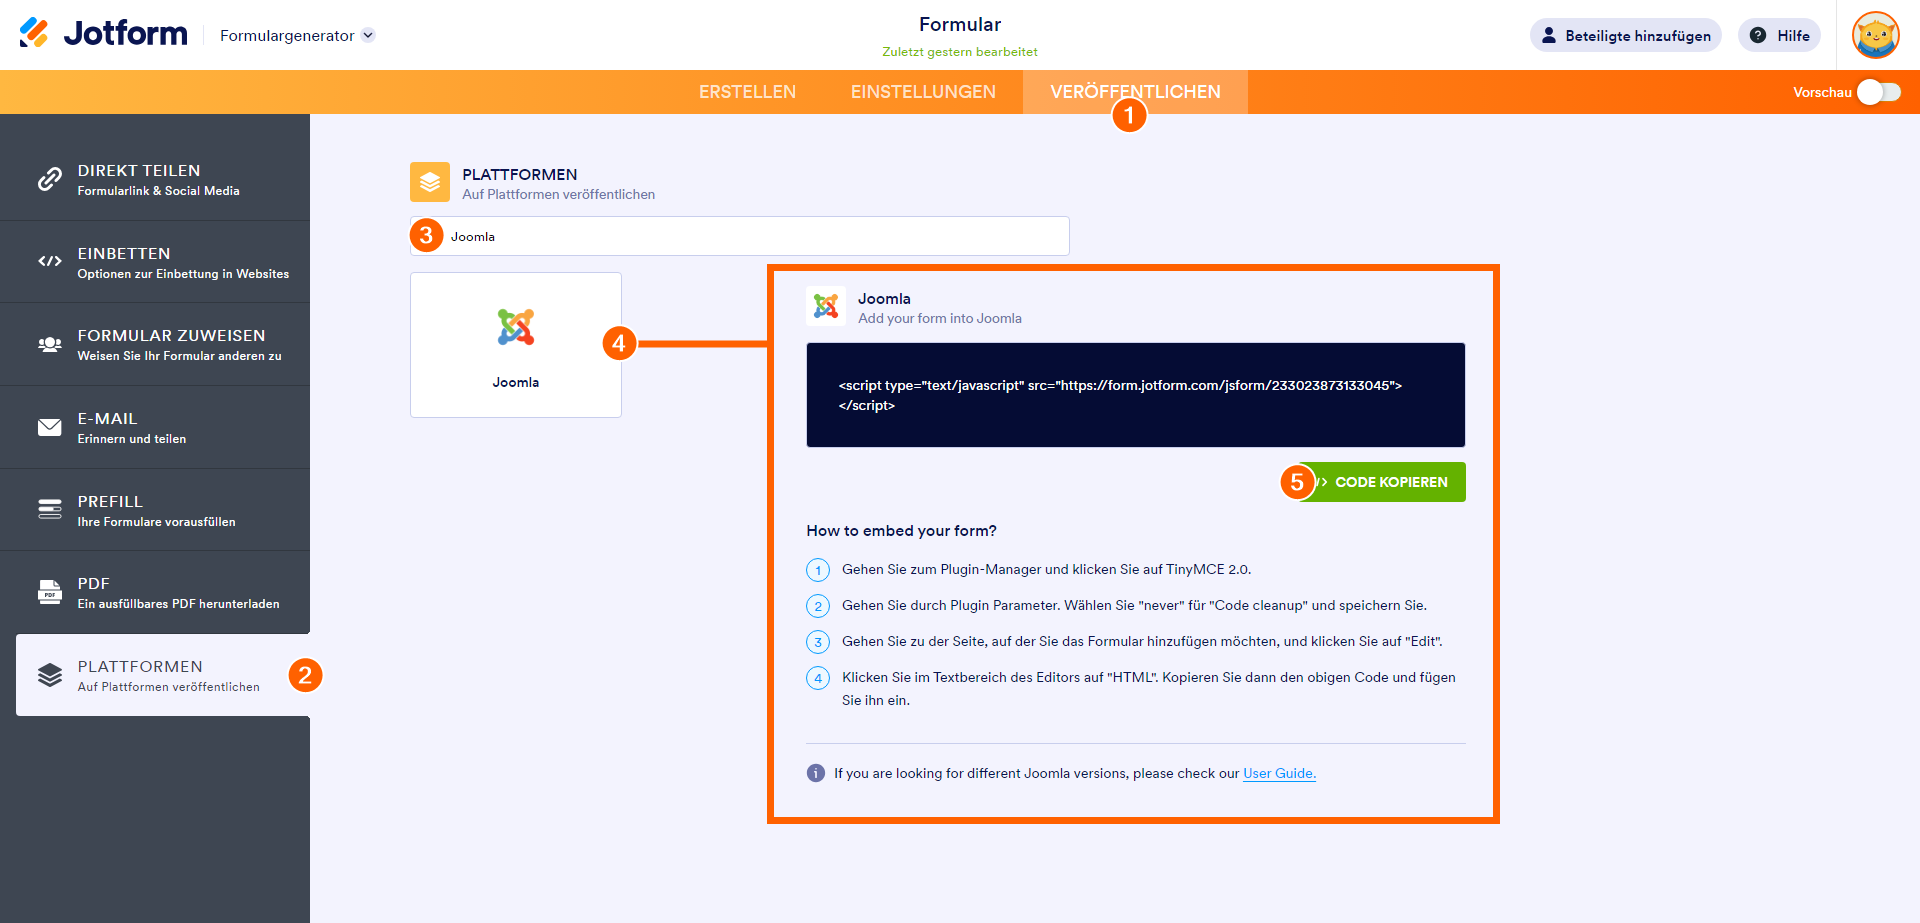Open FORMULAR ZUWEISEN sidebar item

tap(155, 344)
